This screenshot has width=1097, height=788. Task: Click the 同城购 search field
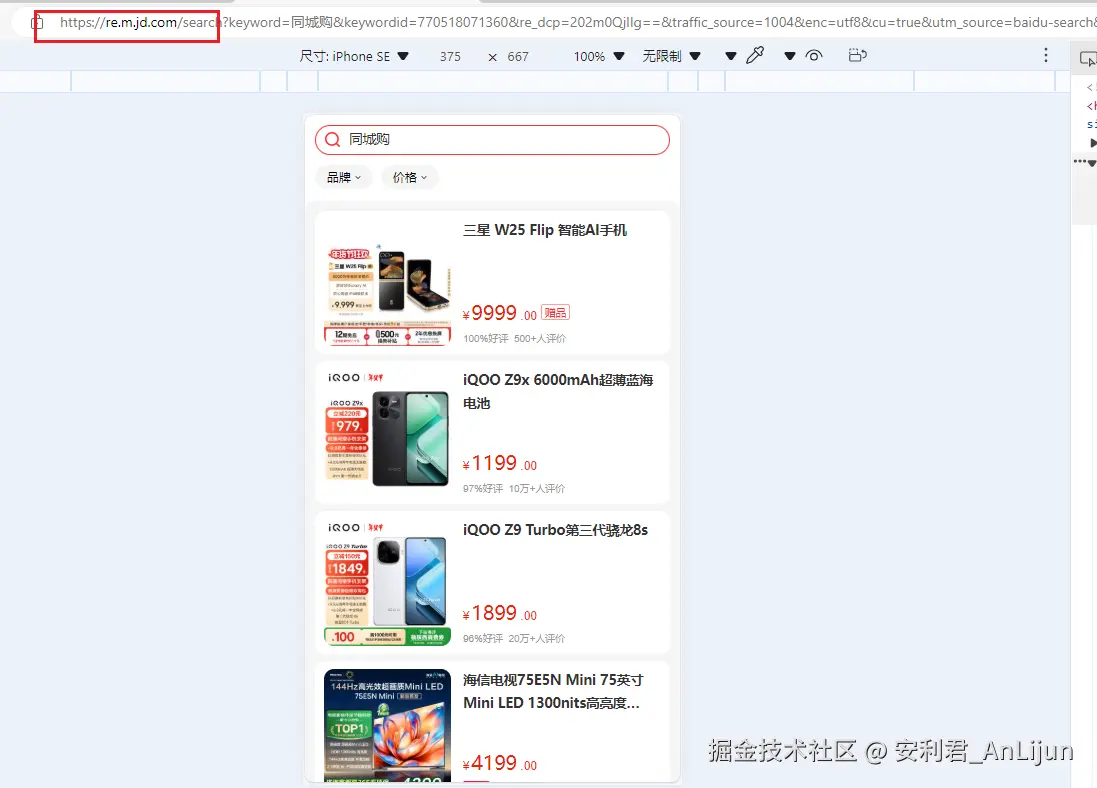pyautogui.click(x=493, y=140)
